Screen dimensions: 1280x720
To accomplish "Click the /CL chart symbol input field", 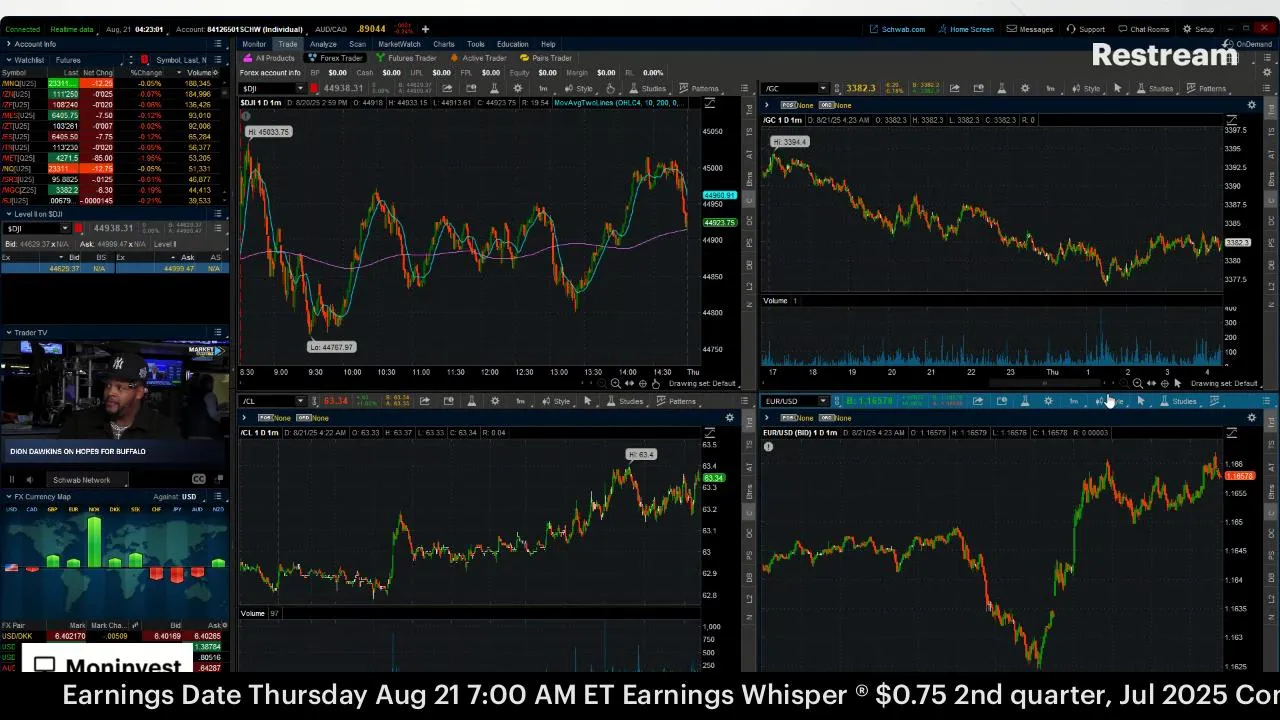I will pos(268,401).
